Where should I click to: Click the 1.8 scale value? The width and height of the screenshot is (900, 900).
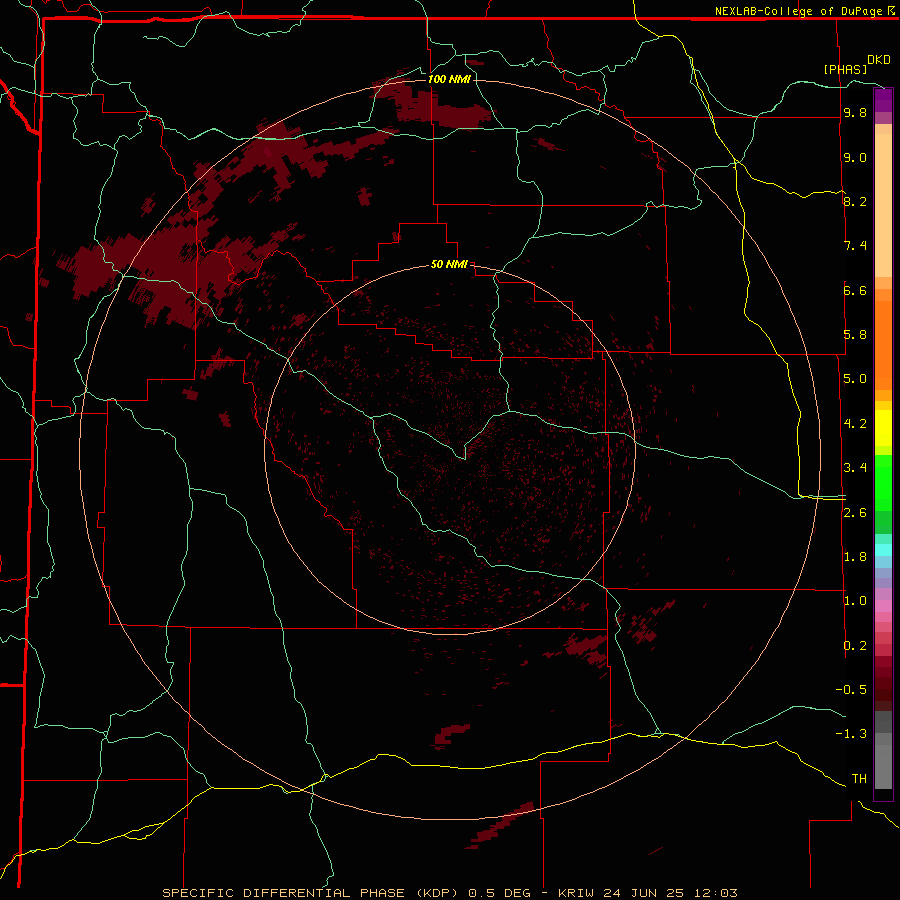pyautogui.click(x=855, y=556)
